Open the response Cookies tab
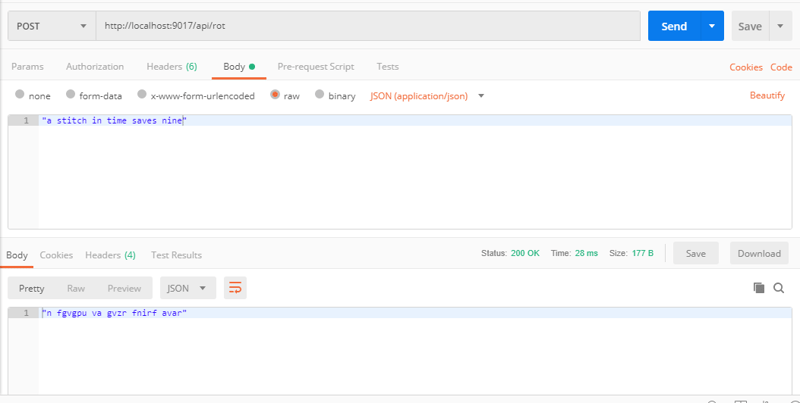Viewport: 800px width, 403px height. point(56,255)
